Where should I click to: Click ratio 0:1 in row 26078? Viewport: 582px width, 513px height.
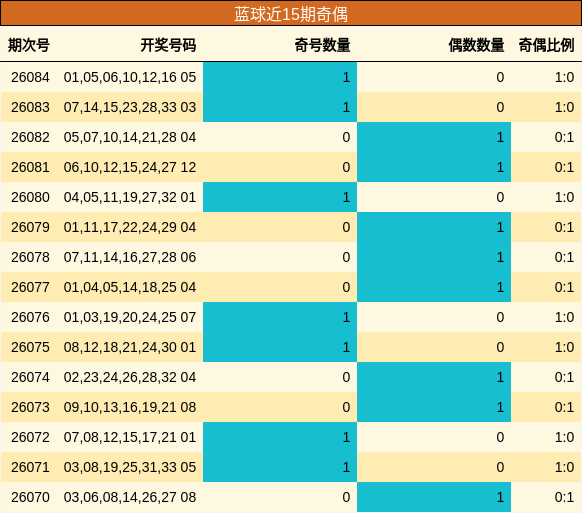(565, 257)
